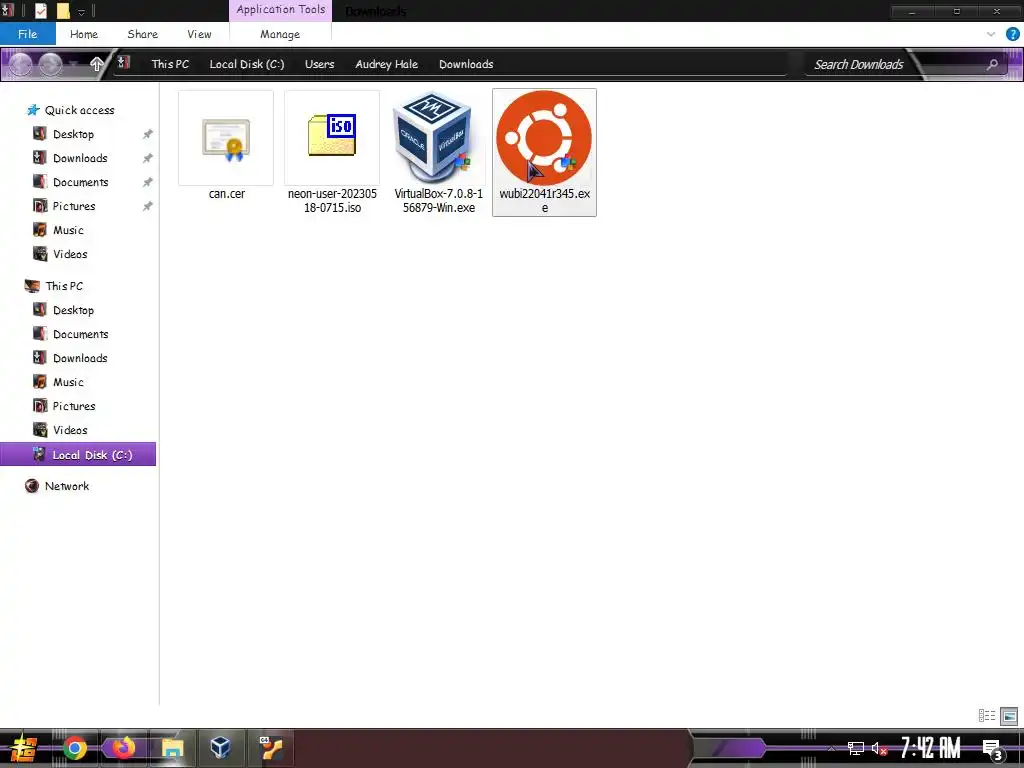The width and height of the screenshot is (1024, 768).
Task: Click the search magnifier icon
Action: click(992, 64)
